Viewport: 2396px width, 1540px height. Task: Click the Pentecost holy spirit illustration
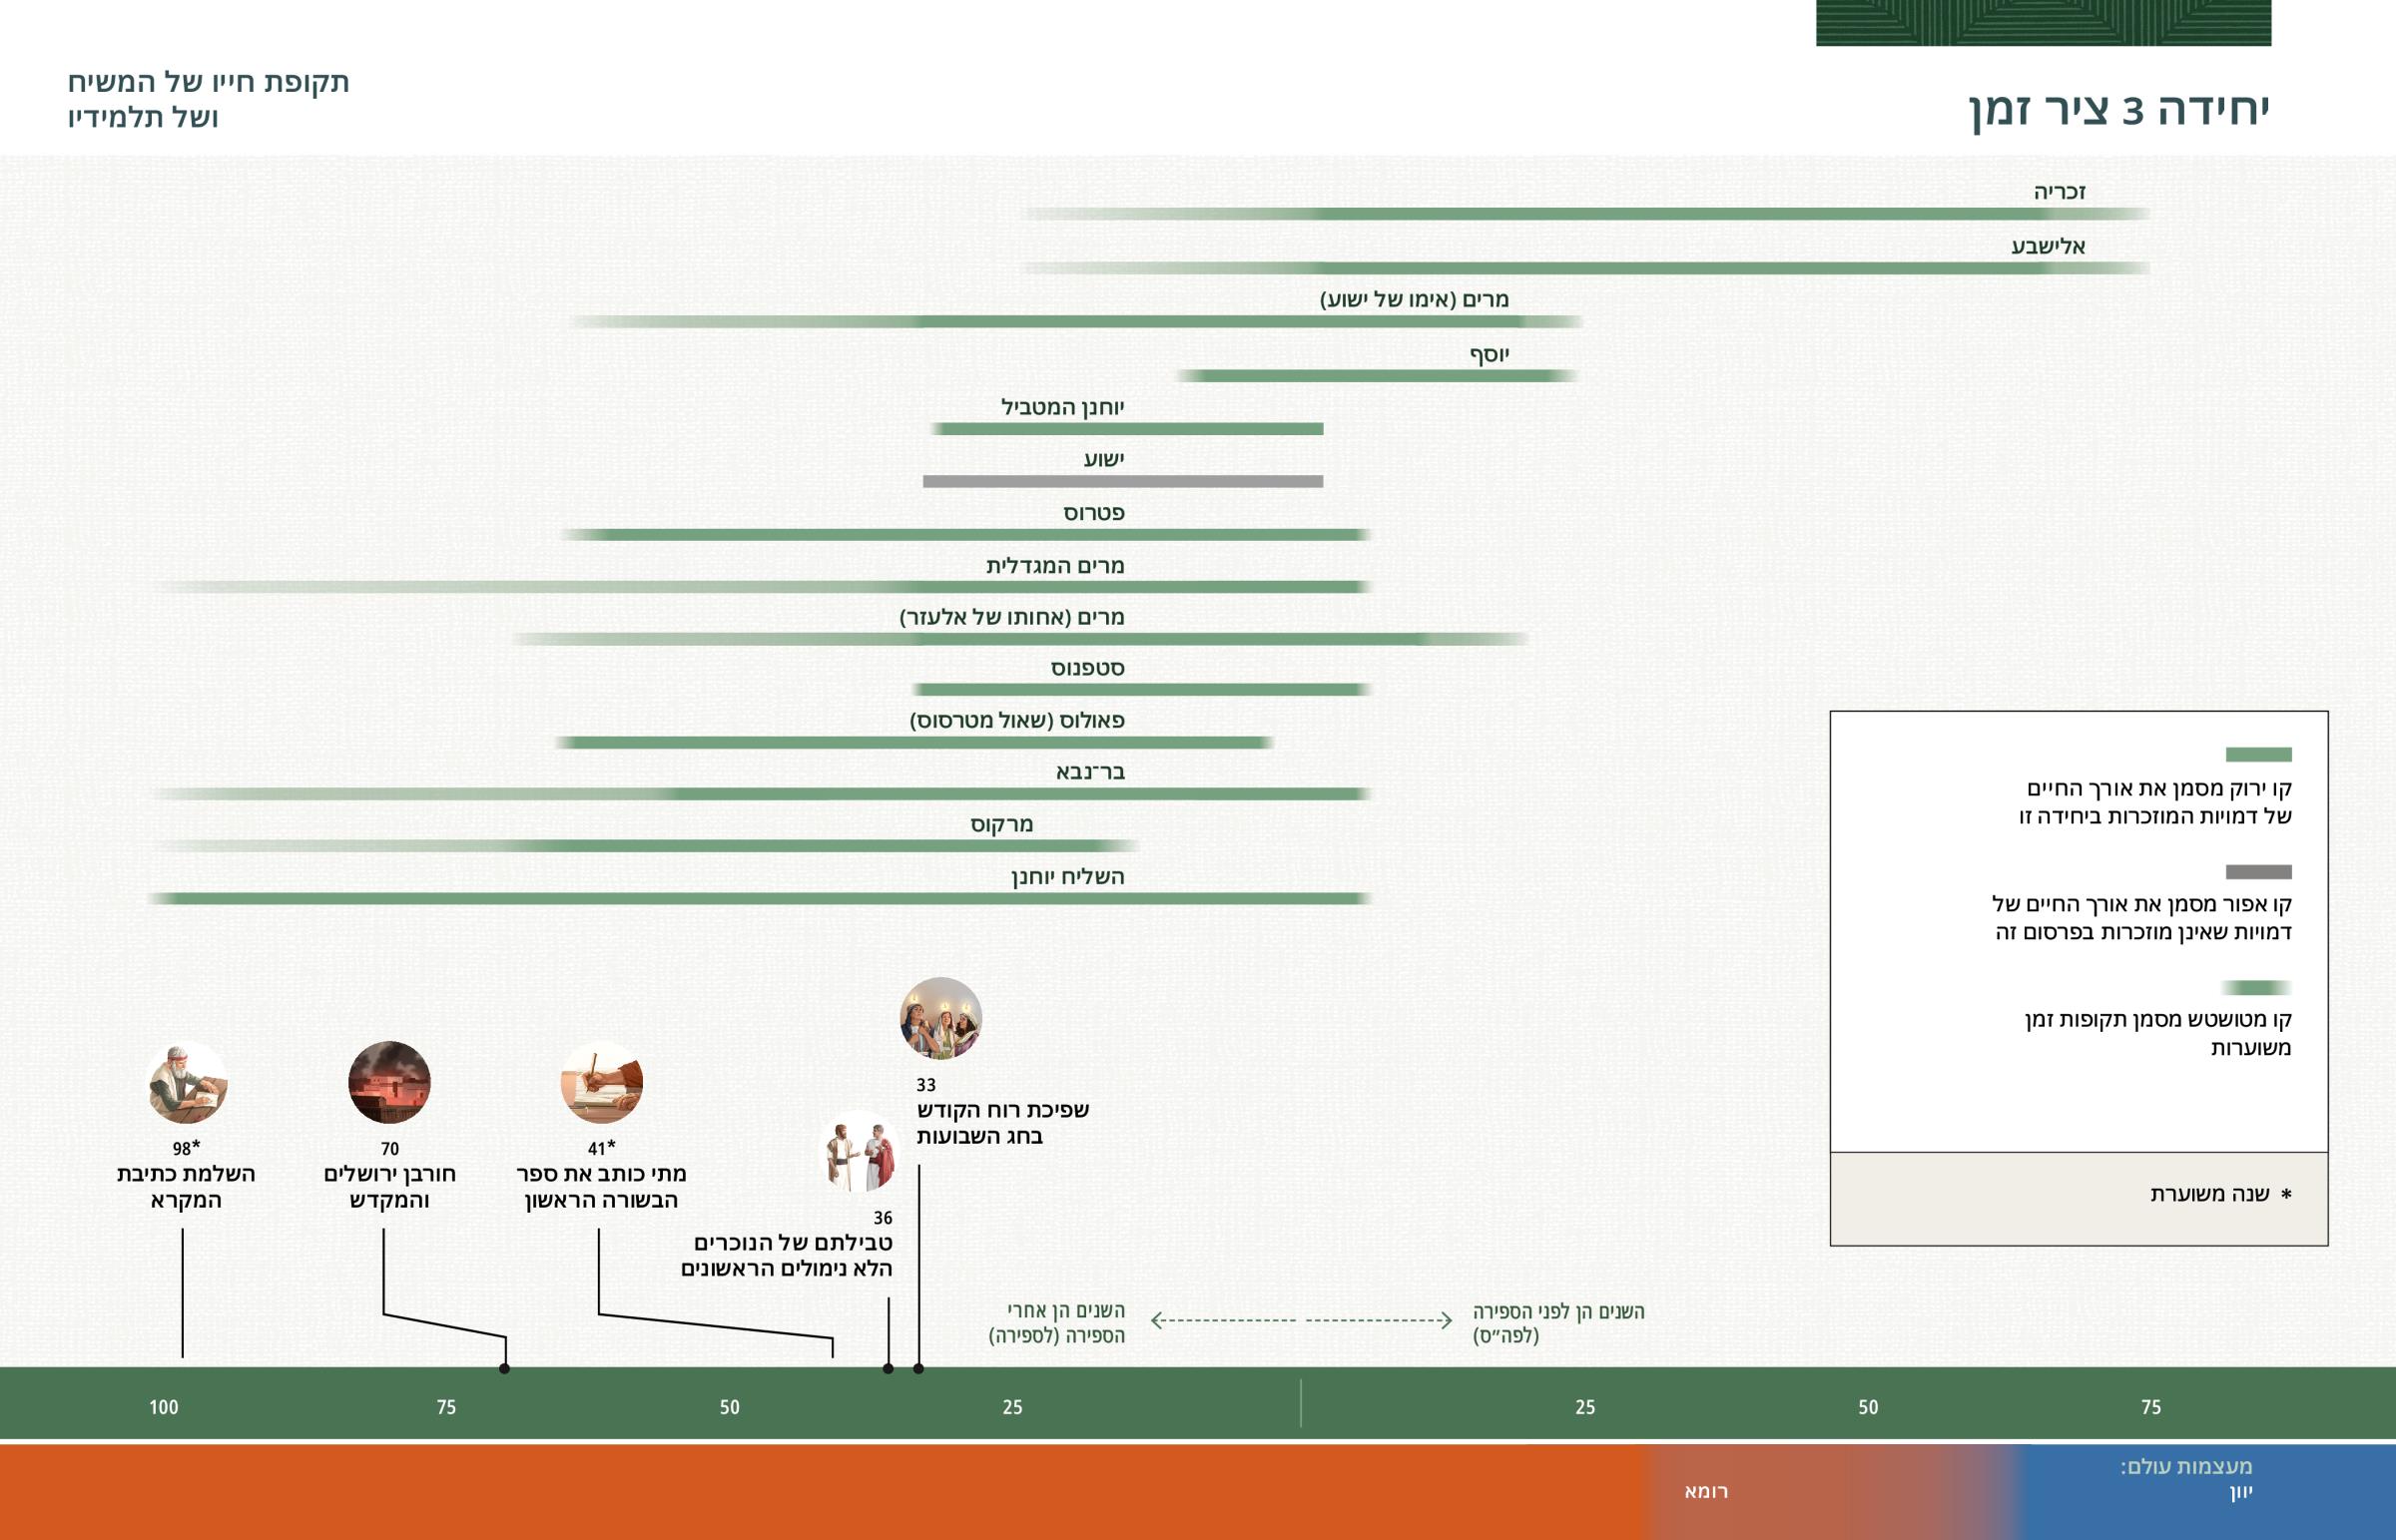pyautogui.click(x=940, y=1018)
